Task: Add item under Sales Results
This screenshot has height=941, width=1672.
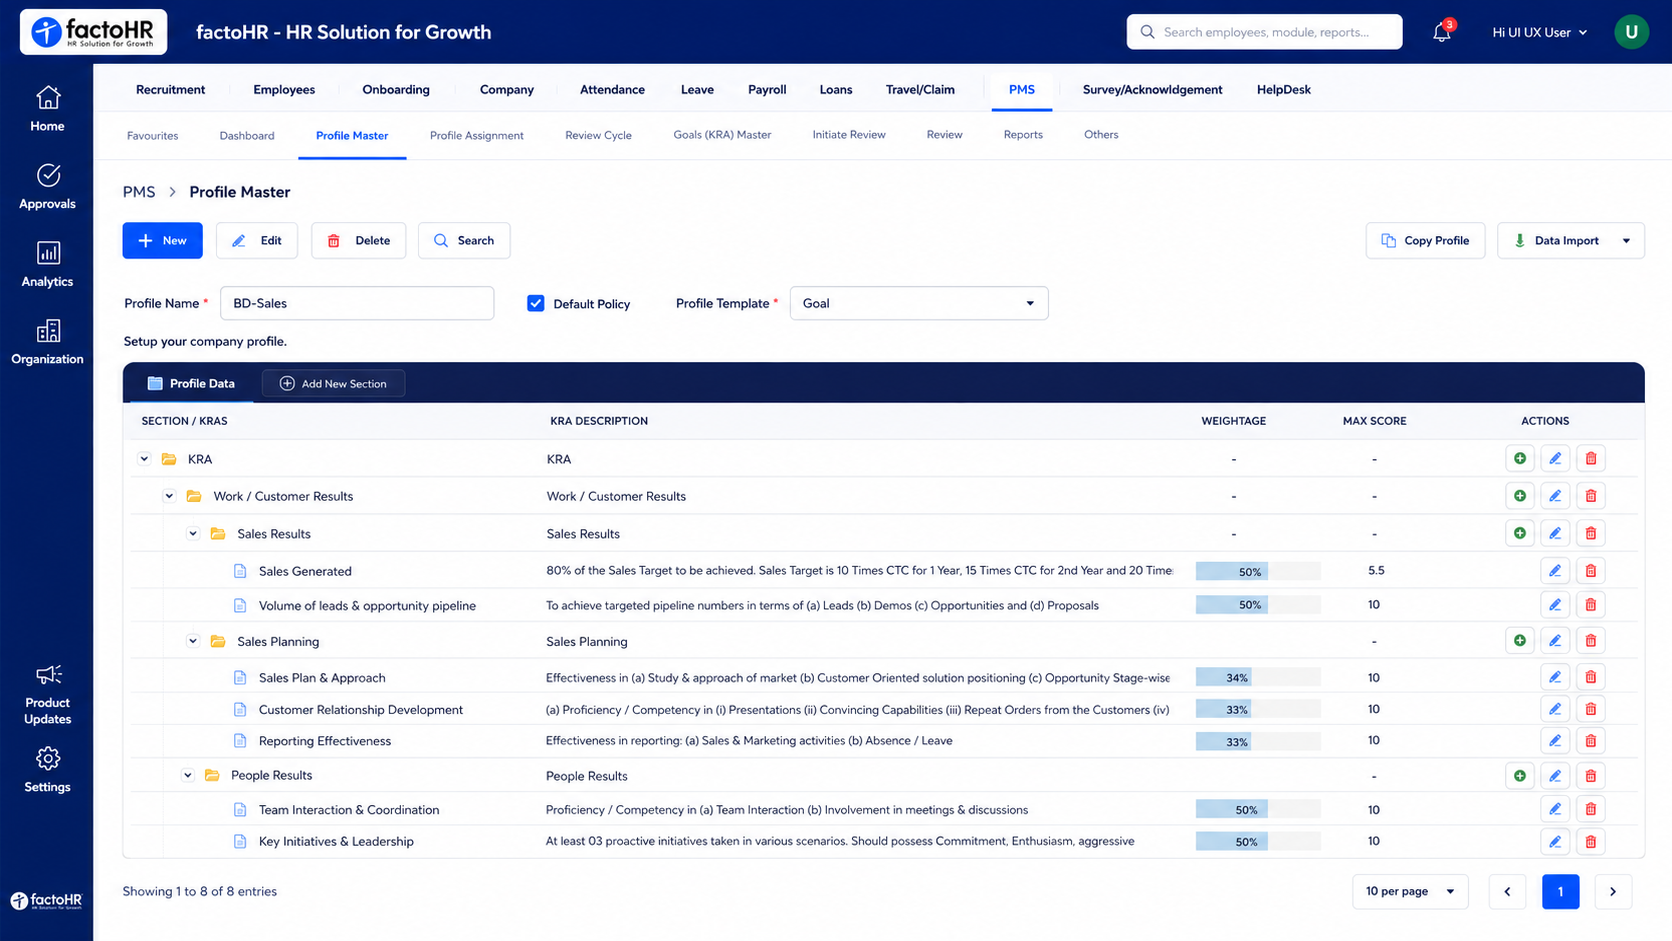Action: (x=1520, y=533)
